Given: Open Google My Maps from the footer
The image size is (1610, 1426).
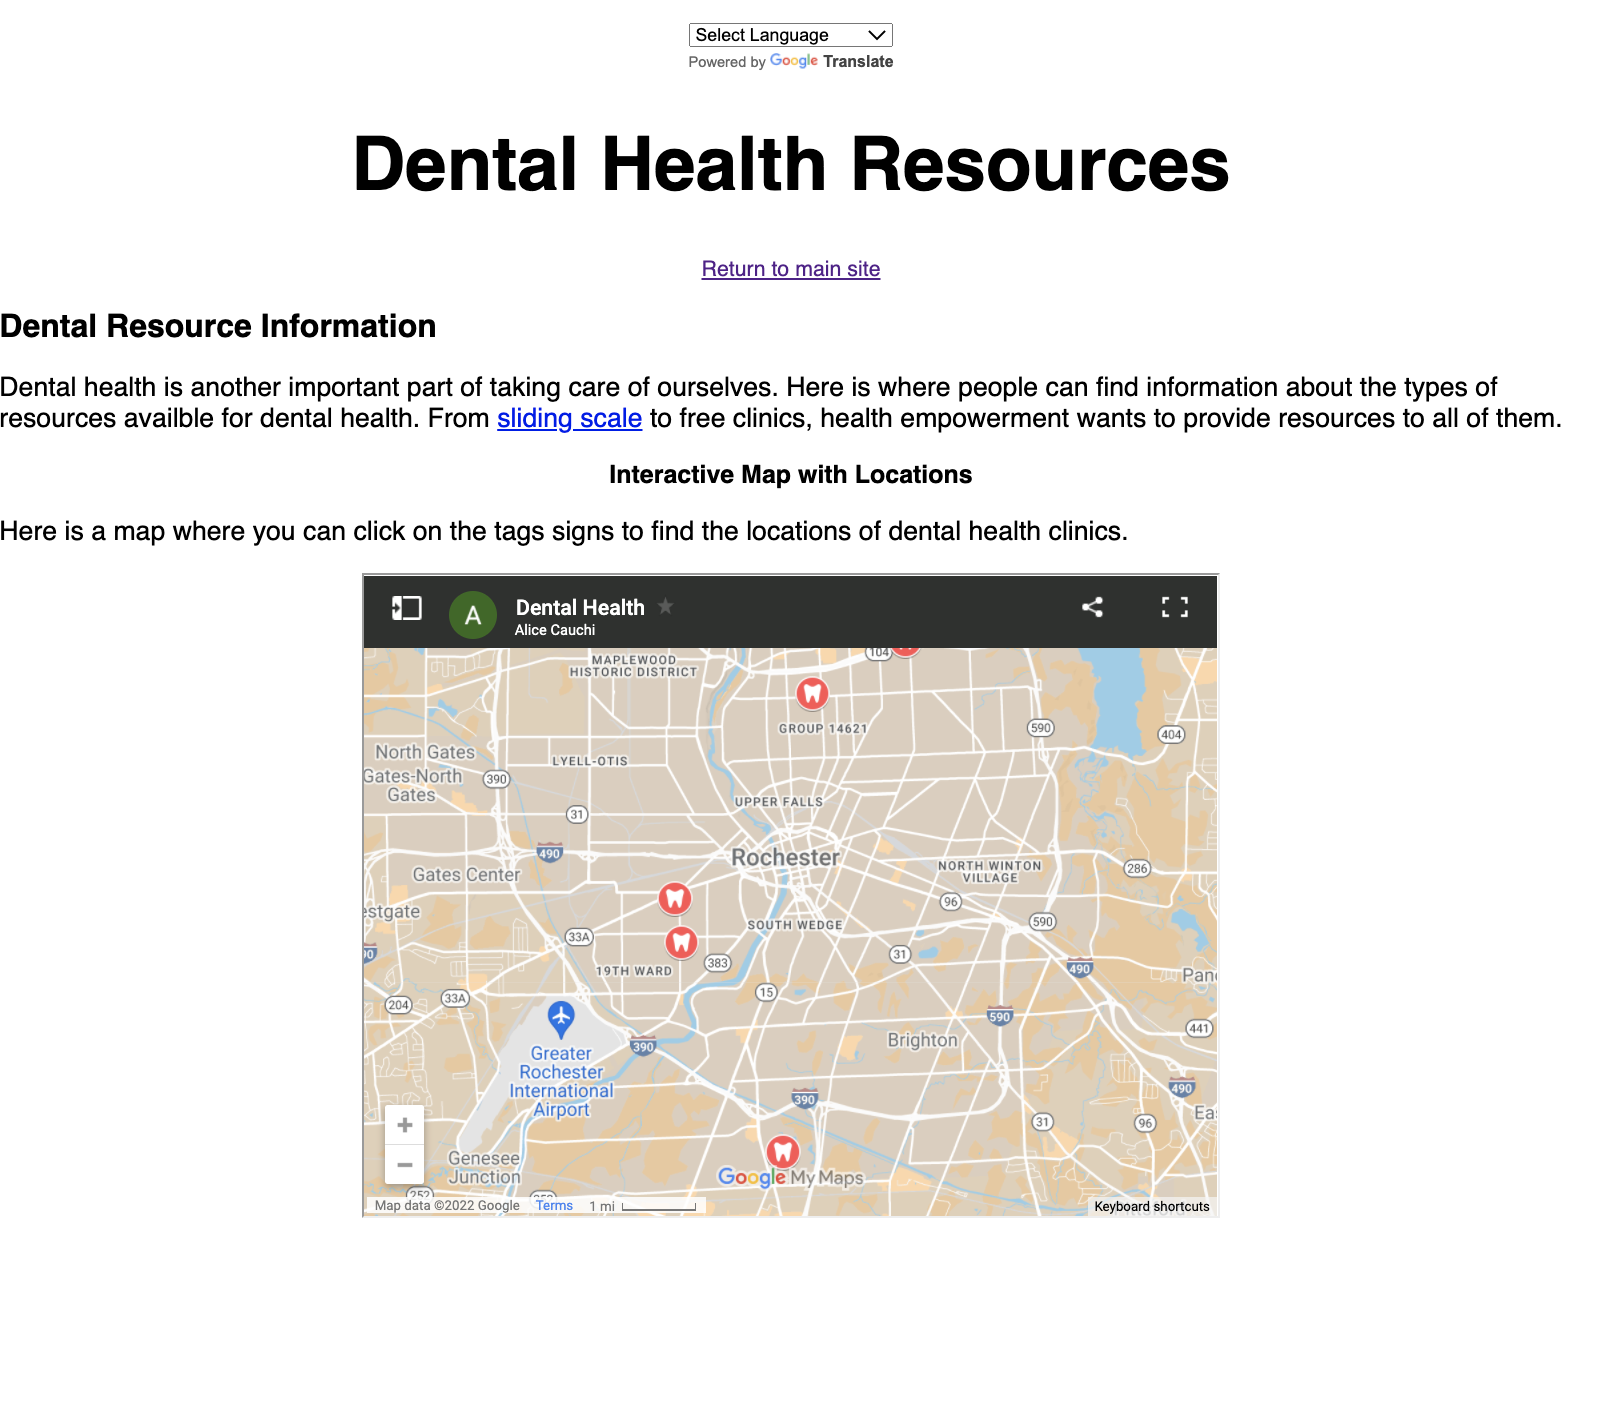Looking at the screenshot, I should pyautogui.click(x=790, y=1177).
